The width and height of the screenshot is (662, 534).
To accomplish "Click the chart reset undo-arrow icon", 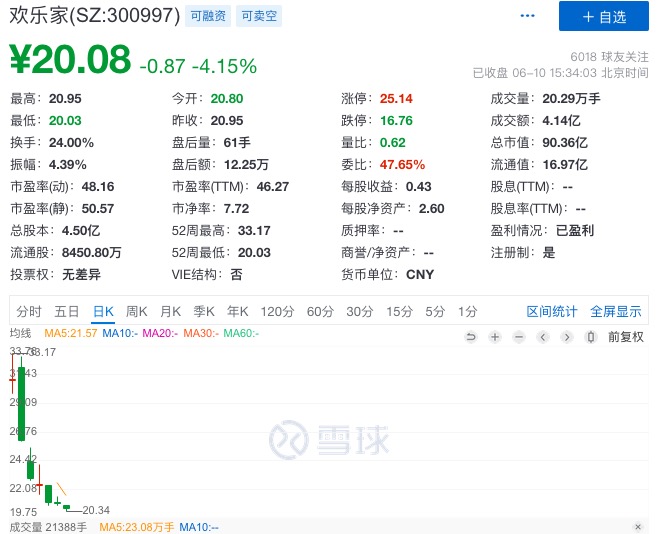I will pos(471,337).
